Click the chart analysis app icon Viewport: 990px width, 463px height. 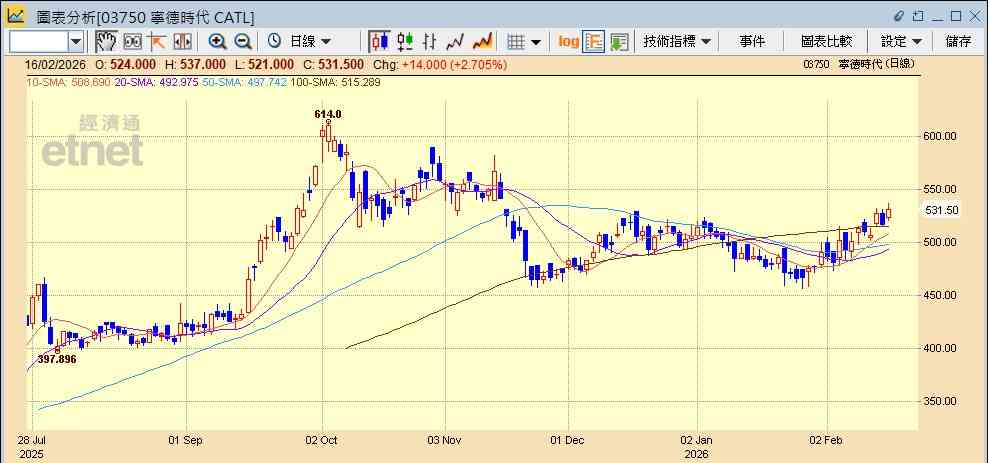pyautogui.click(x=15, y=16)
